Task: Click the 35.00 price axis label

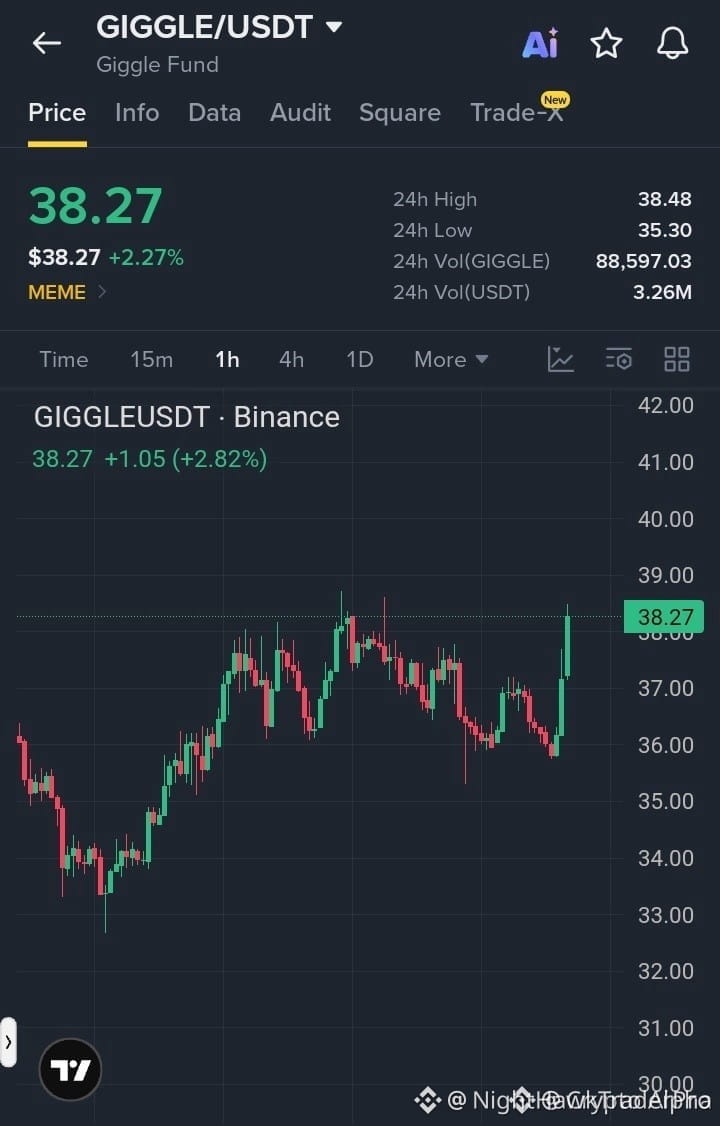Action: 665,801
